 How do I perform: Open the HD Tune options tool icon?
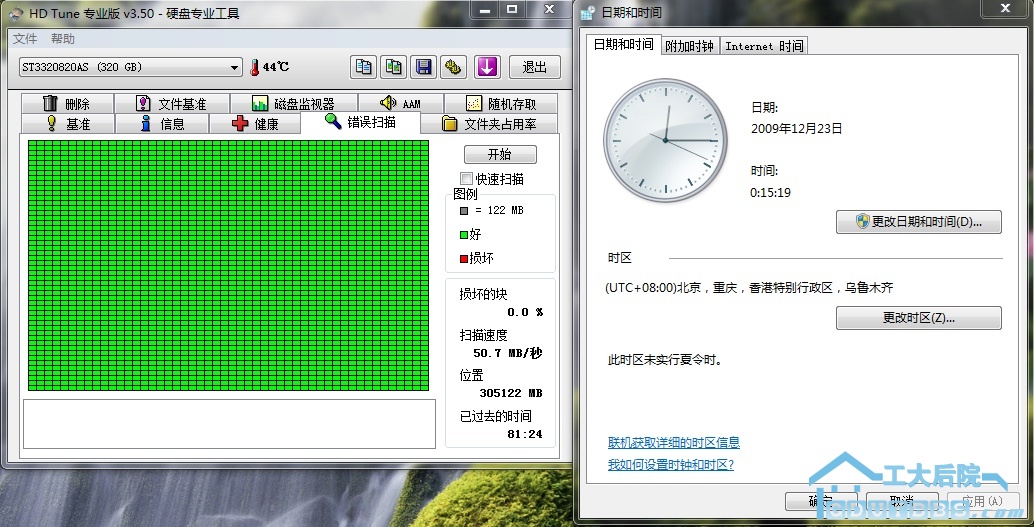(x=454, y=67)
